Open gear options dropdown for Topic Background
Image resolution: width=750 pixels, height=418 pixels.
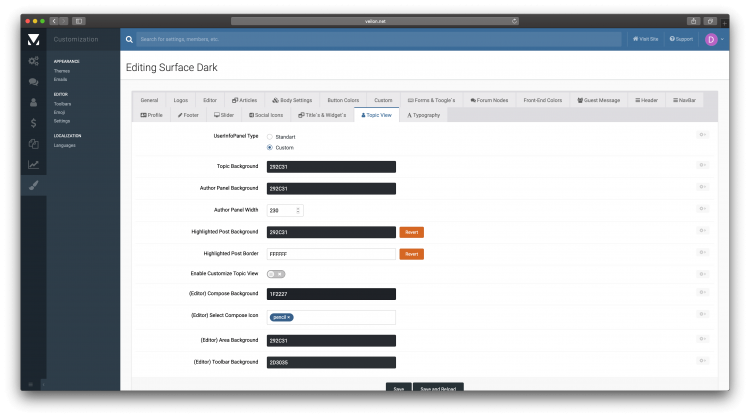point(703,166)
